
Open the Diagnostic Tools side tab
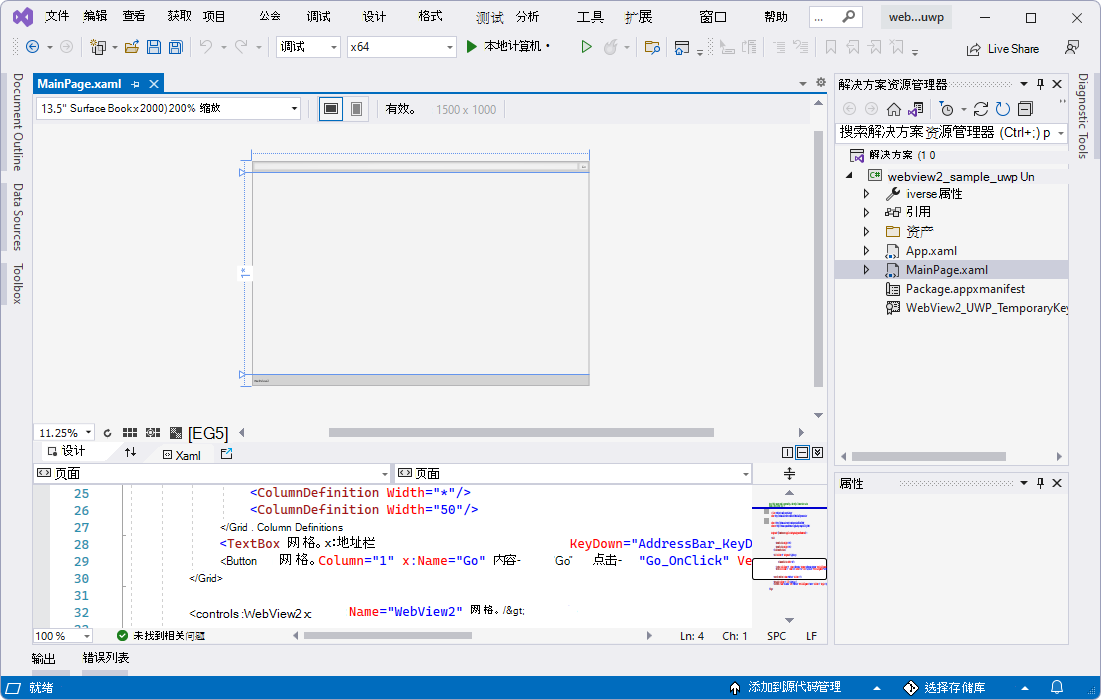[x=1083, y=117]
